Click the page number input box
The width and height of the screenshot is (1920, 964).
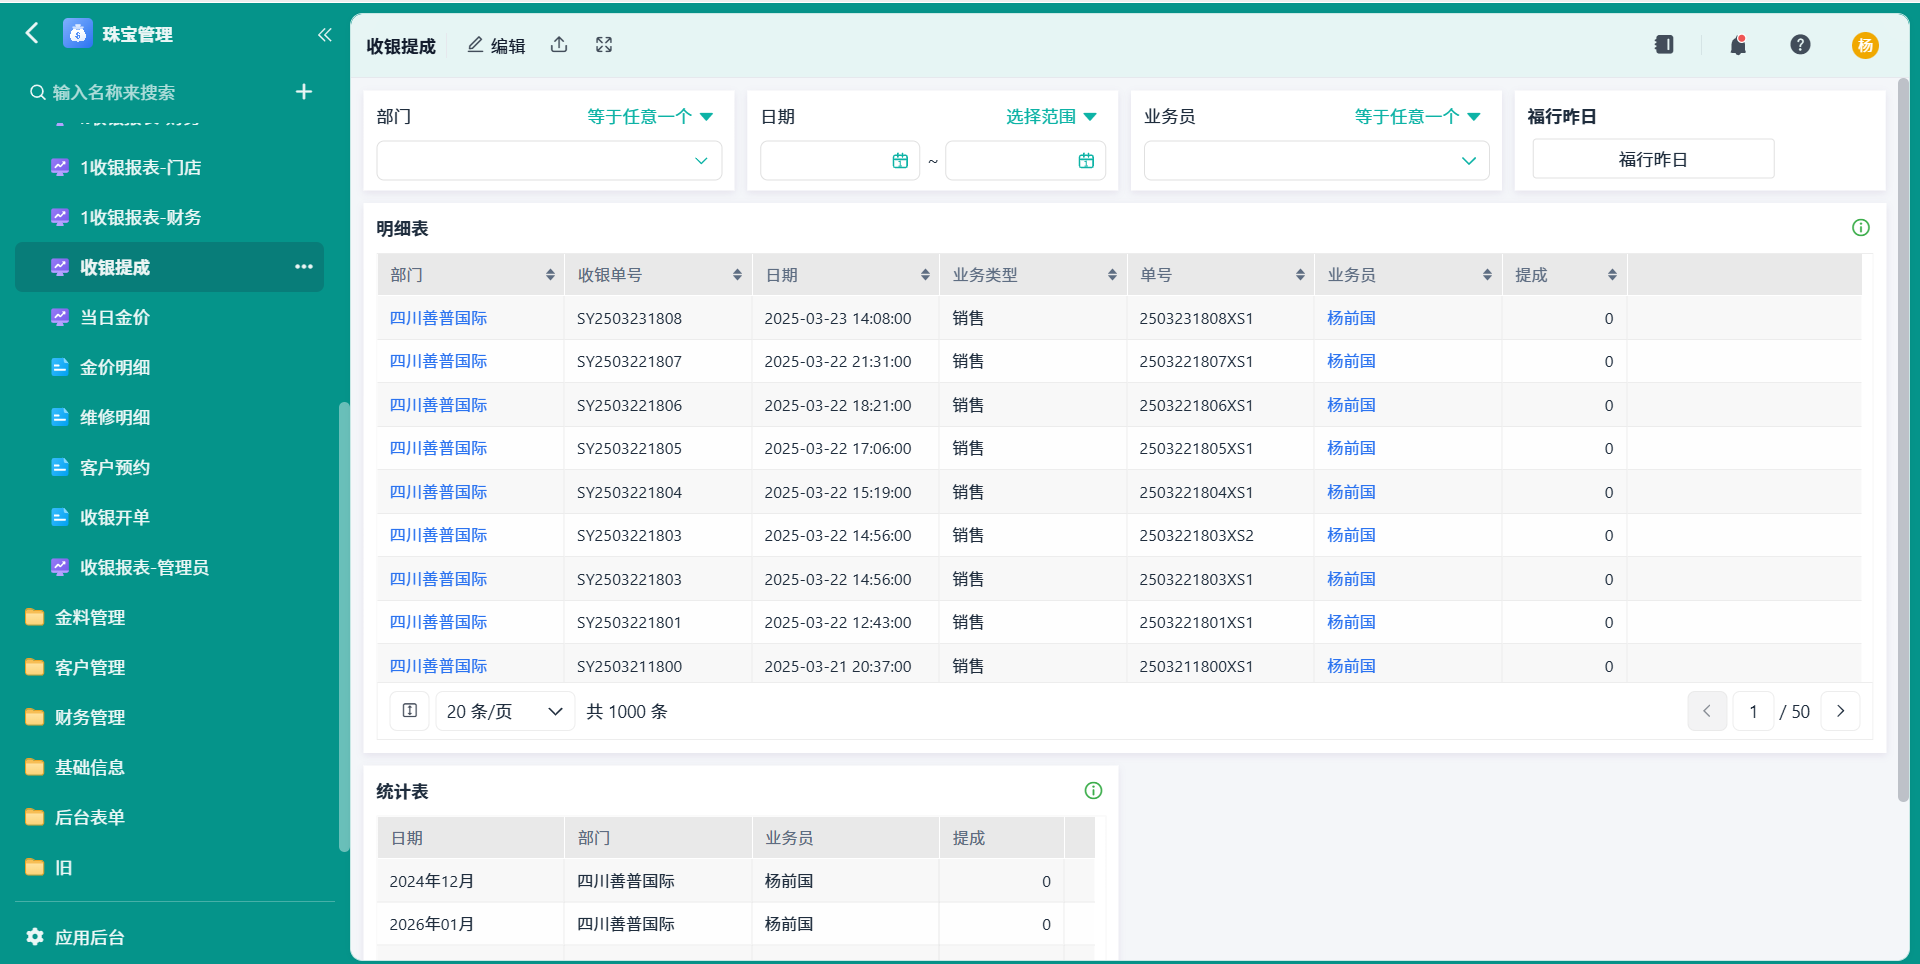coord(1753,711)
